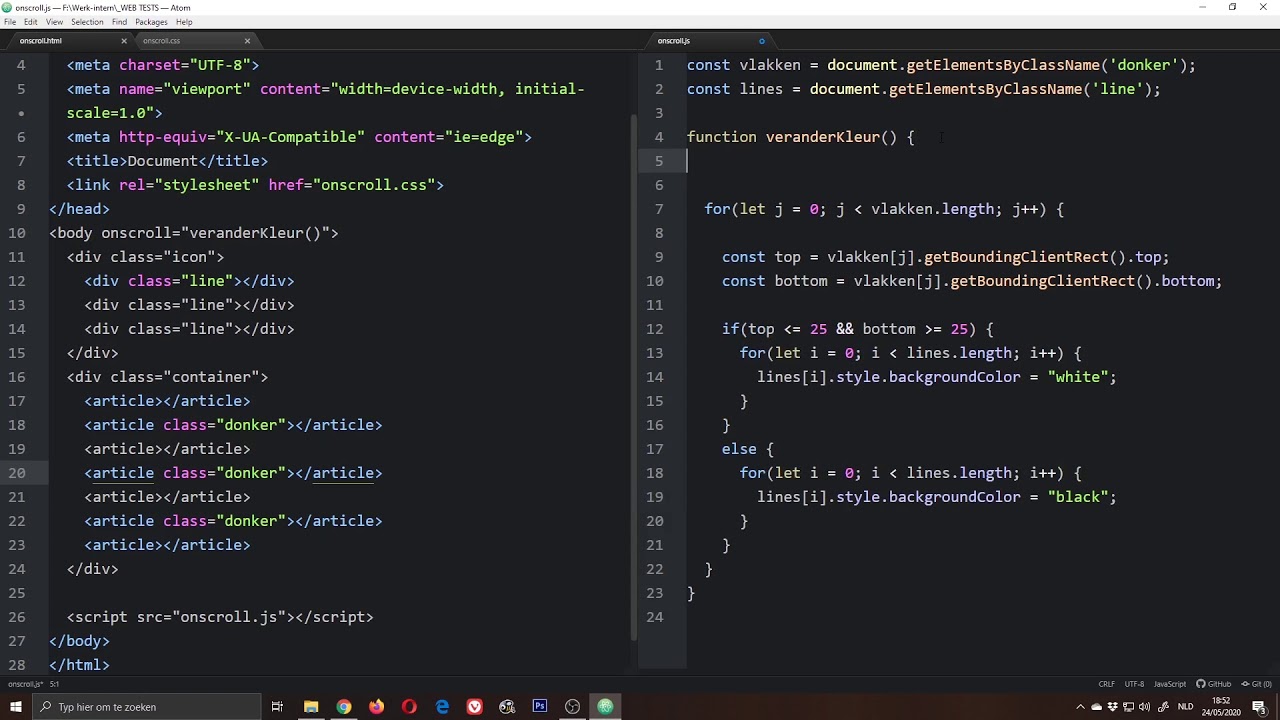Image resolution: width=1280 pixels, height=720 pixels.
Task: Close the onscroll.html tab
Action: pos(124,41)
